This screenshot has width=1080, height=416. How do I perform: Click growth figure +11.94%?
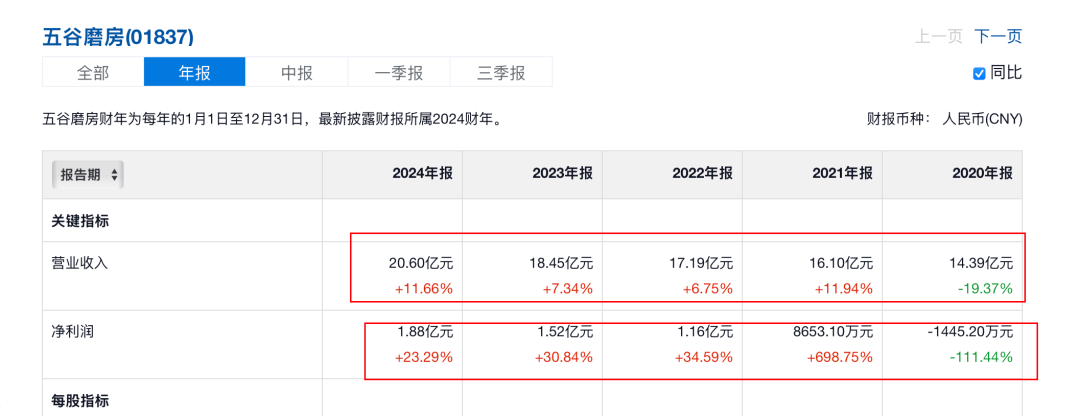tap(844, 289)
